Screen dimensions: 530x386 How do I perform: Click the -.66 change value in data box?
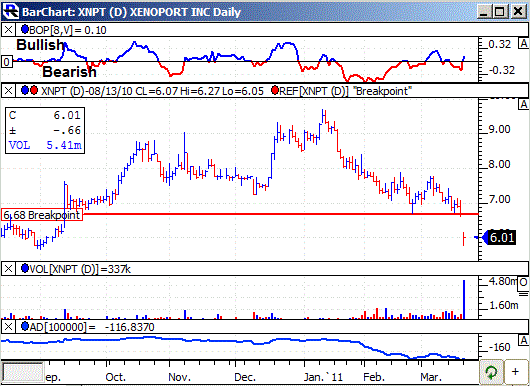tap(67, 130)
